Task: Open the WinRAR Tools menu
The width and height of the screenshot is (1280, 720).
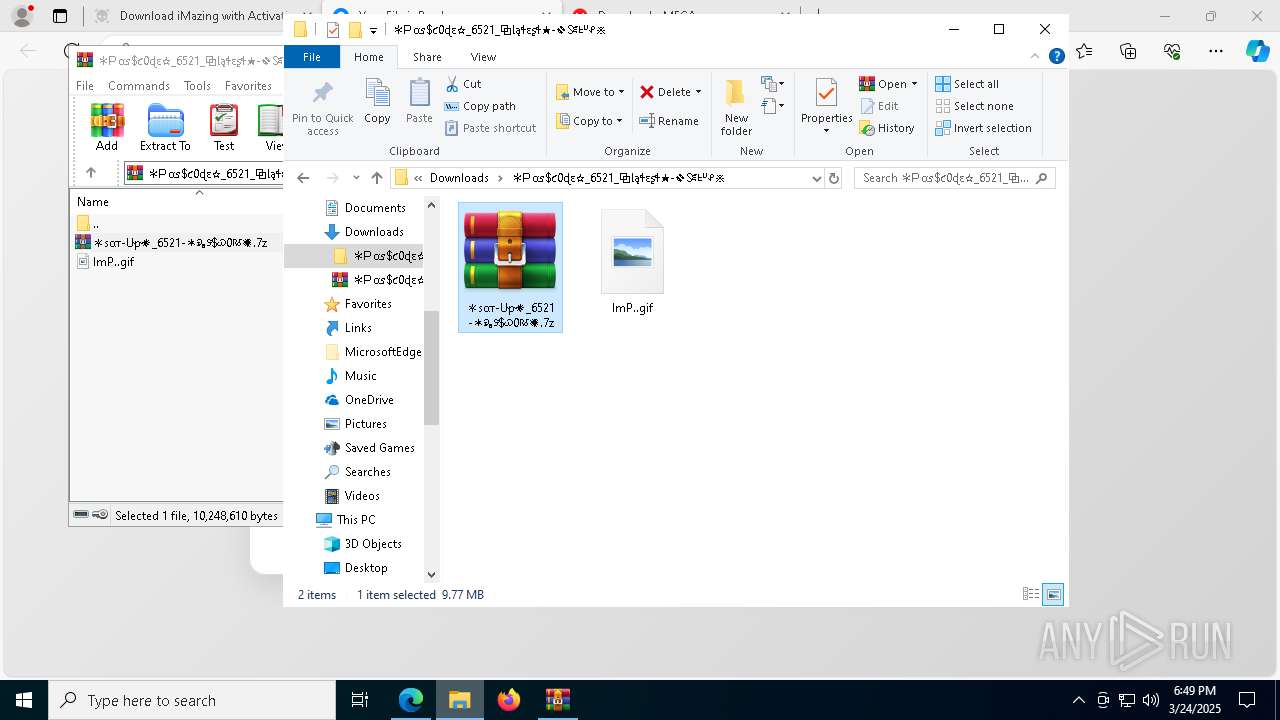Action: 197,86
